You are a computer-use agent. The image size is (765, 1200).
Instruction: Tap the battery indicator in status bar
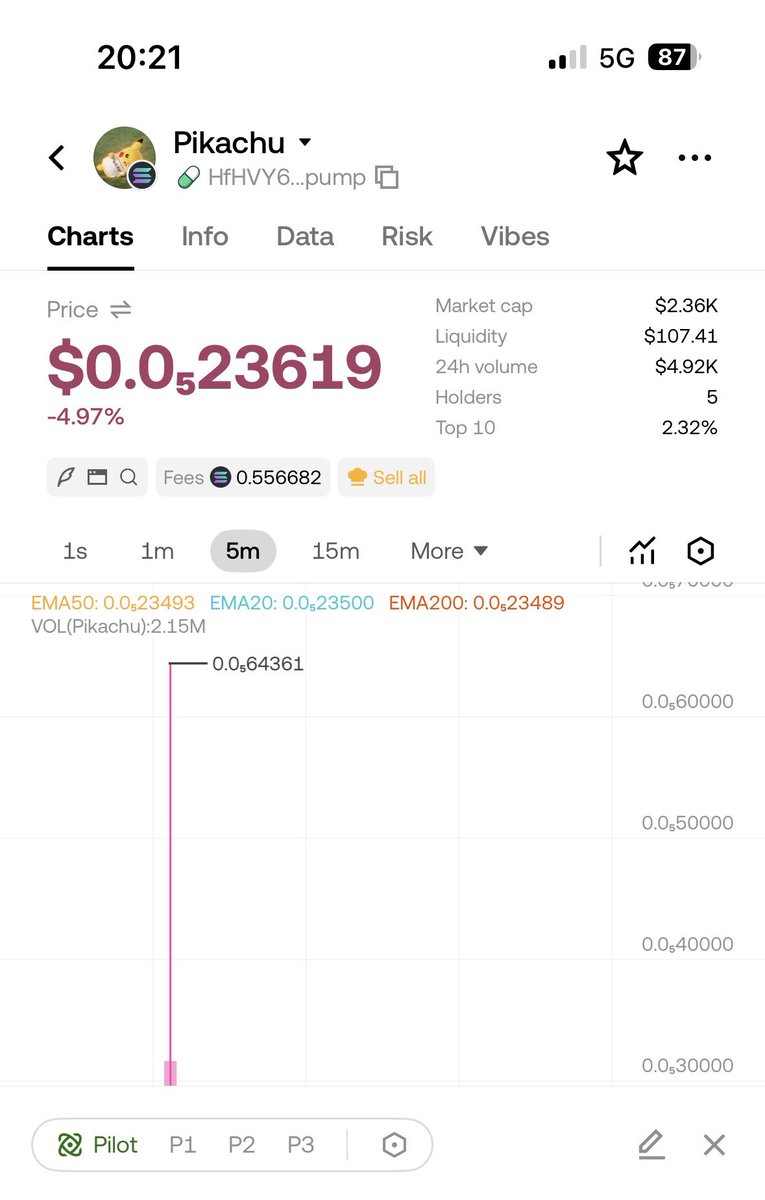[675, 58]
